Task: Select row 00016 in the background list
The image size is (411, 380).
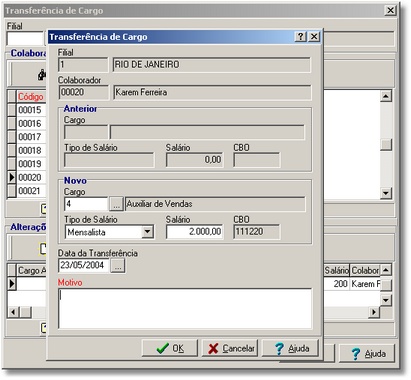Action: click(30, 124)
